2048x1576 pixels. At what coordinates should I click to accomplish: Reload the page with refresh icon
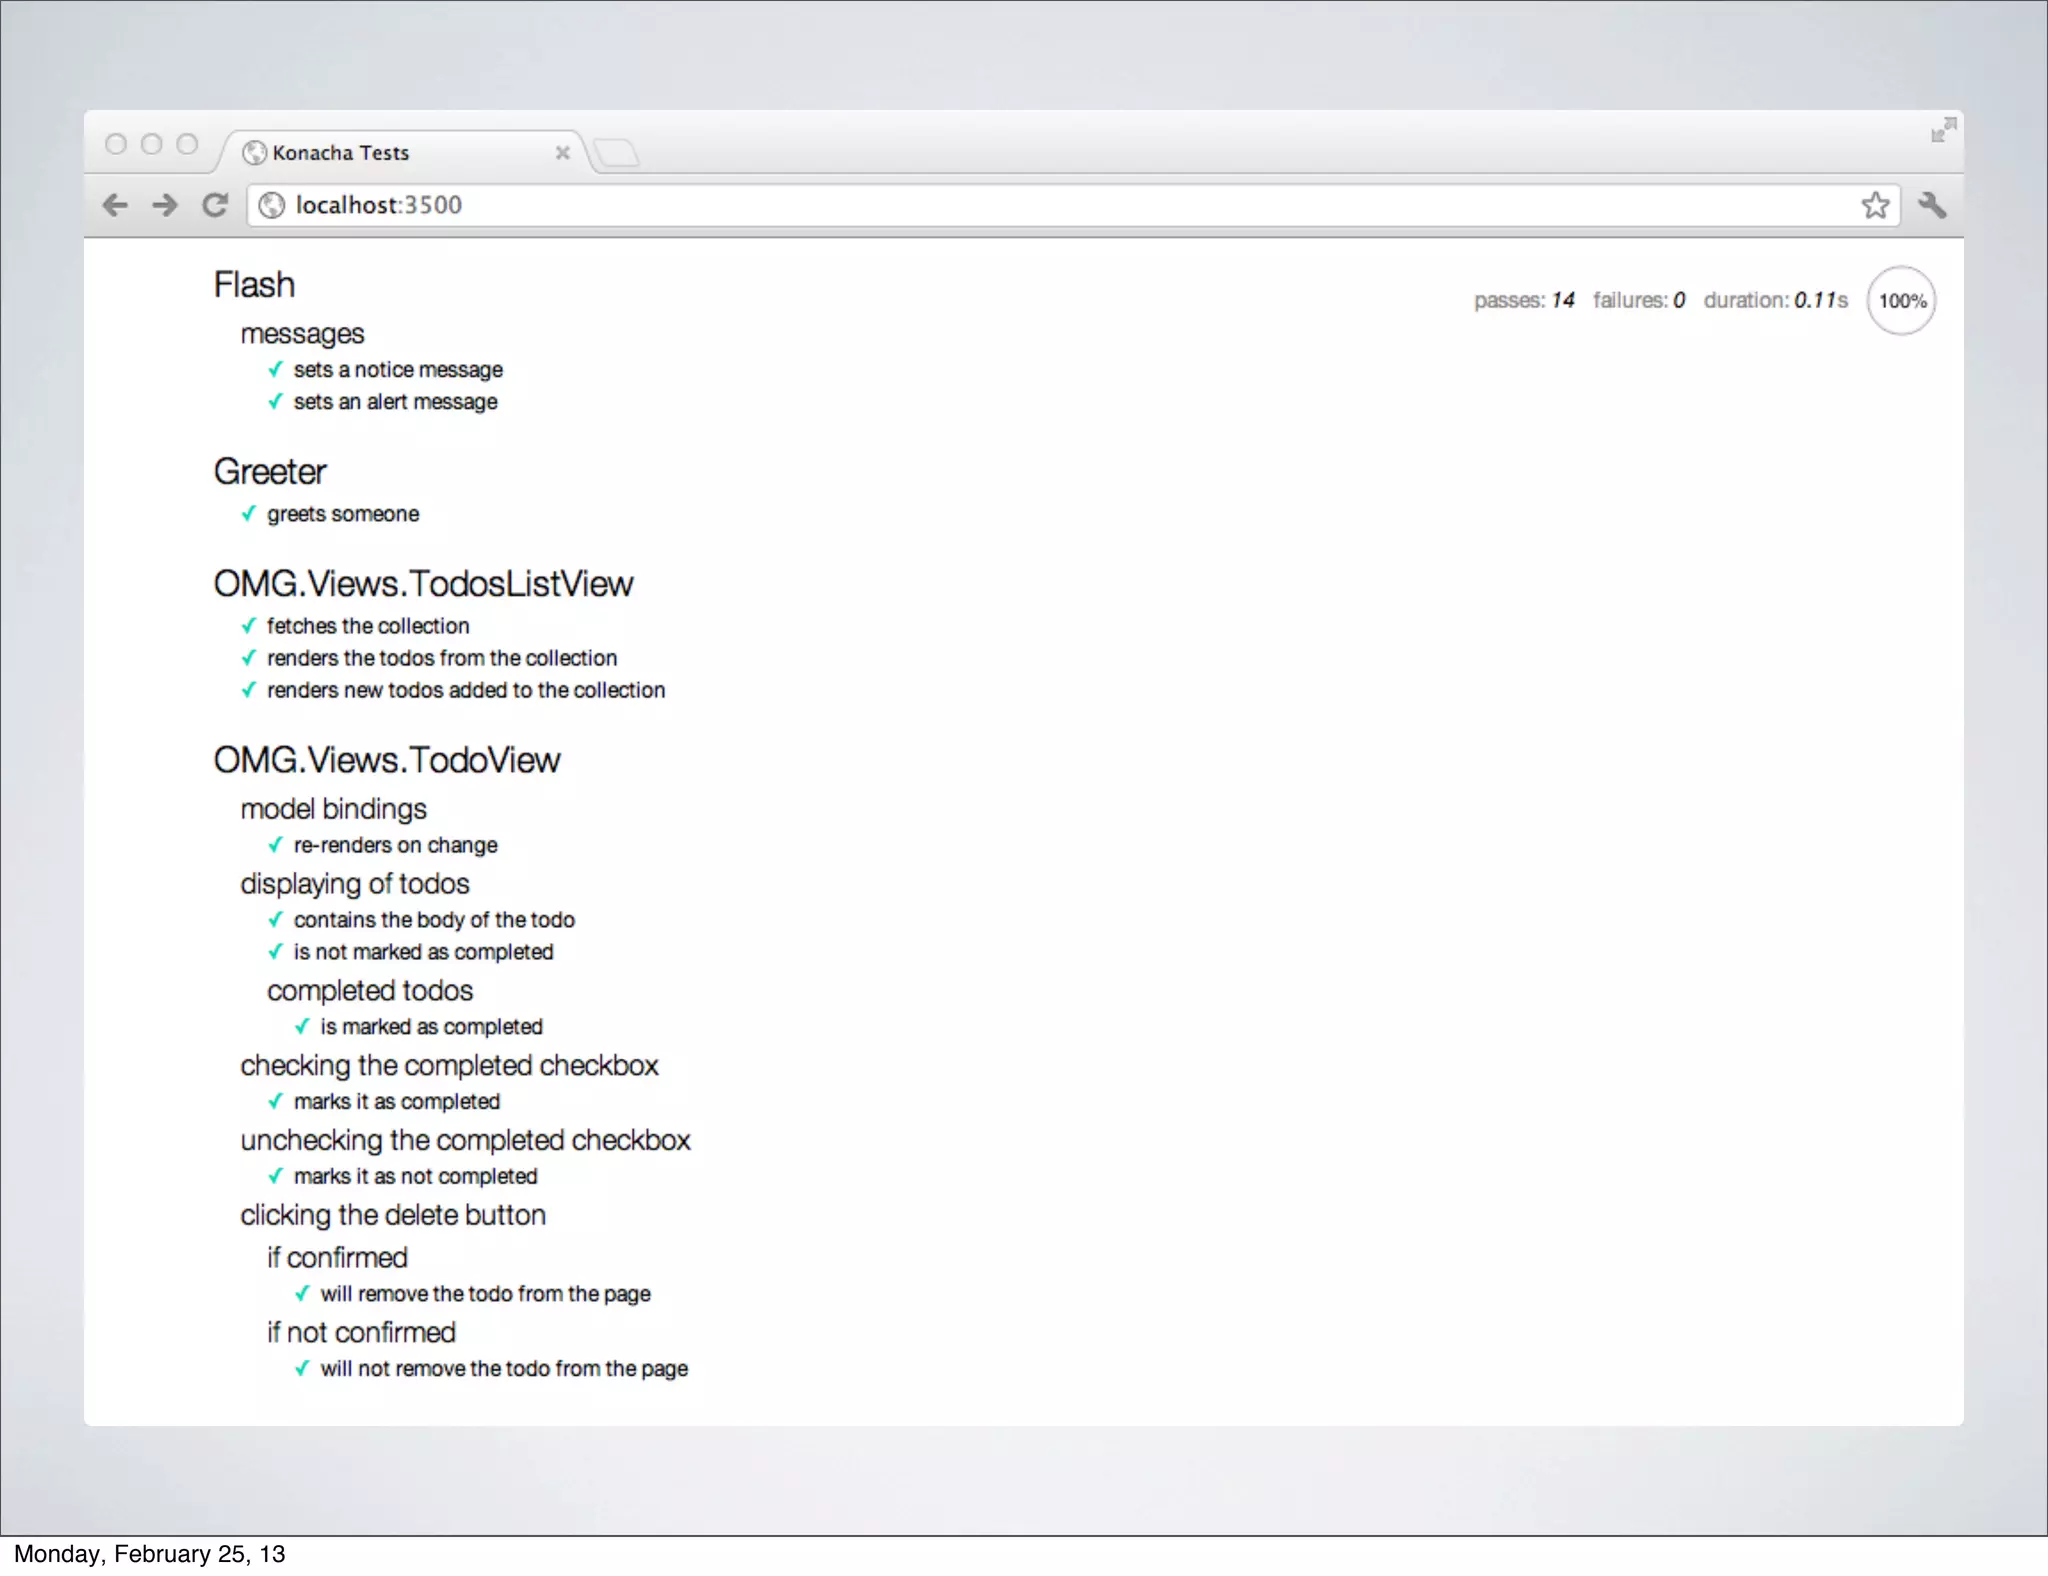click(x=215, y=205)
